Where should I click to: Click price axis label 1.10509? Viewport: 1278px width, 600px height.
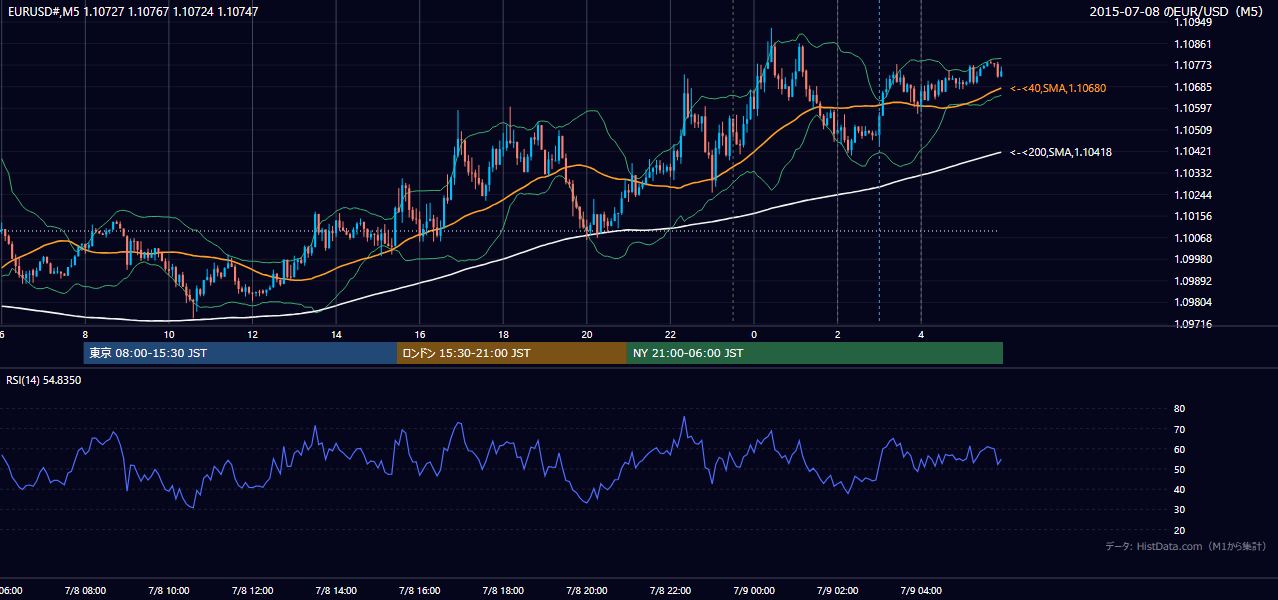click(x=1192, y=130)
